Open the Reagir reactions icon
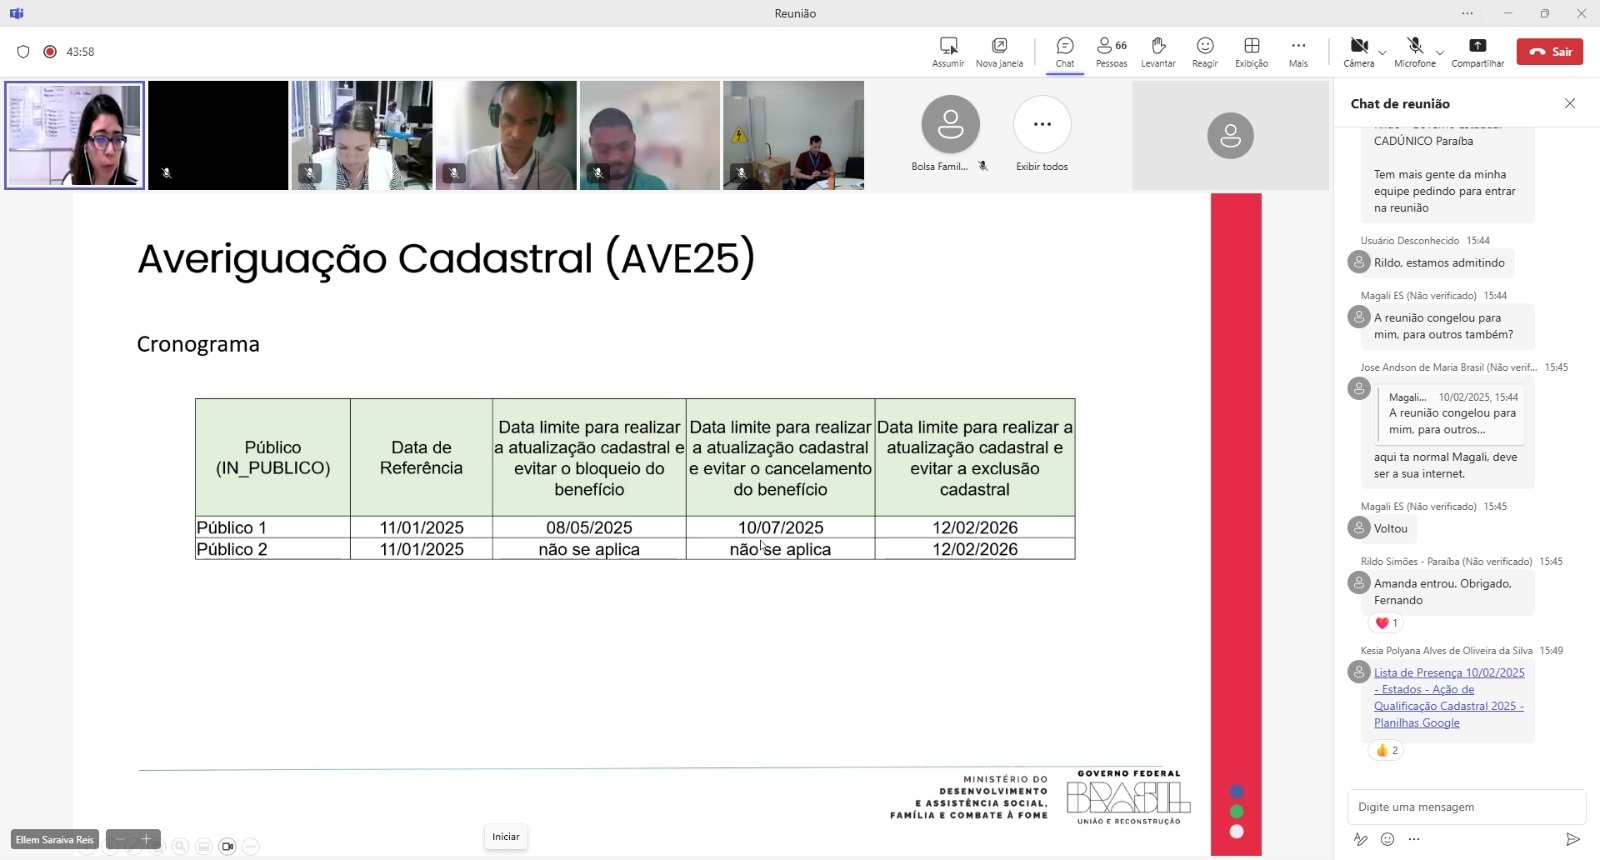This screenshot has height=860, width=1600. tap(1205, 46)
